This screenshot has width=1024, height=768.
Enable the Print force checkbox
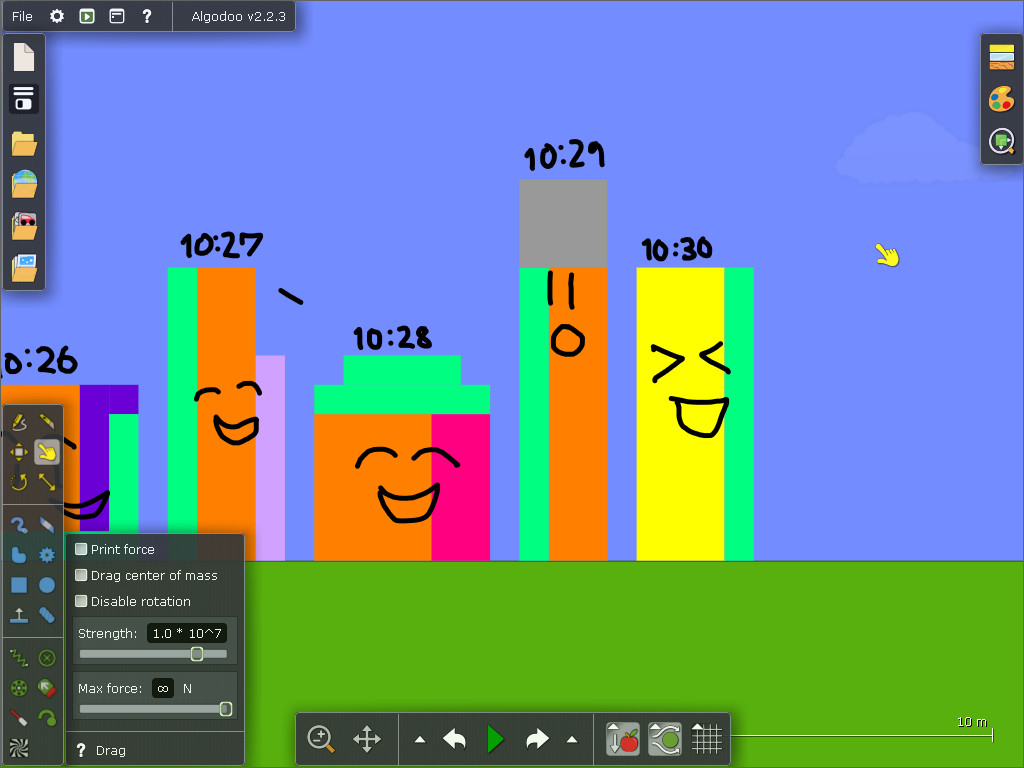82,549
